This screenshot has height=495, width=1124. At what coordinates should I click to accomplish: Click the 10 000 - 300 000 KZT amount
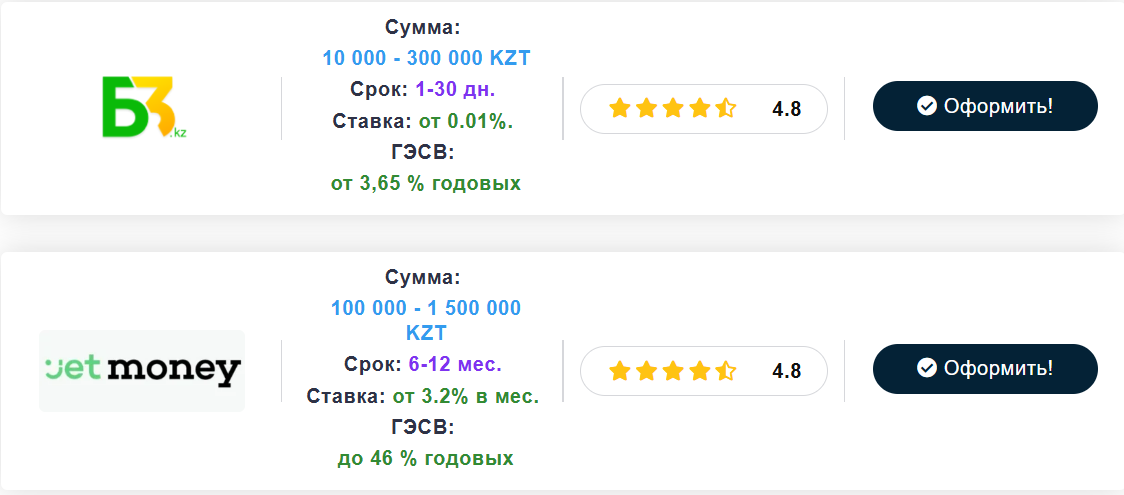427,58
